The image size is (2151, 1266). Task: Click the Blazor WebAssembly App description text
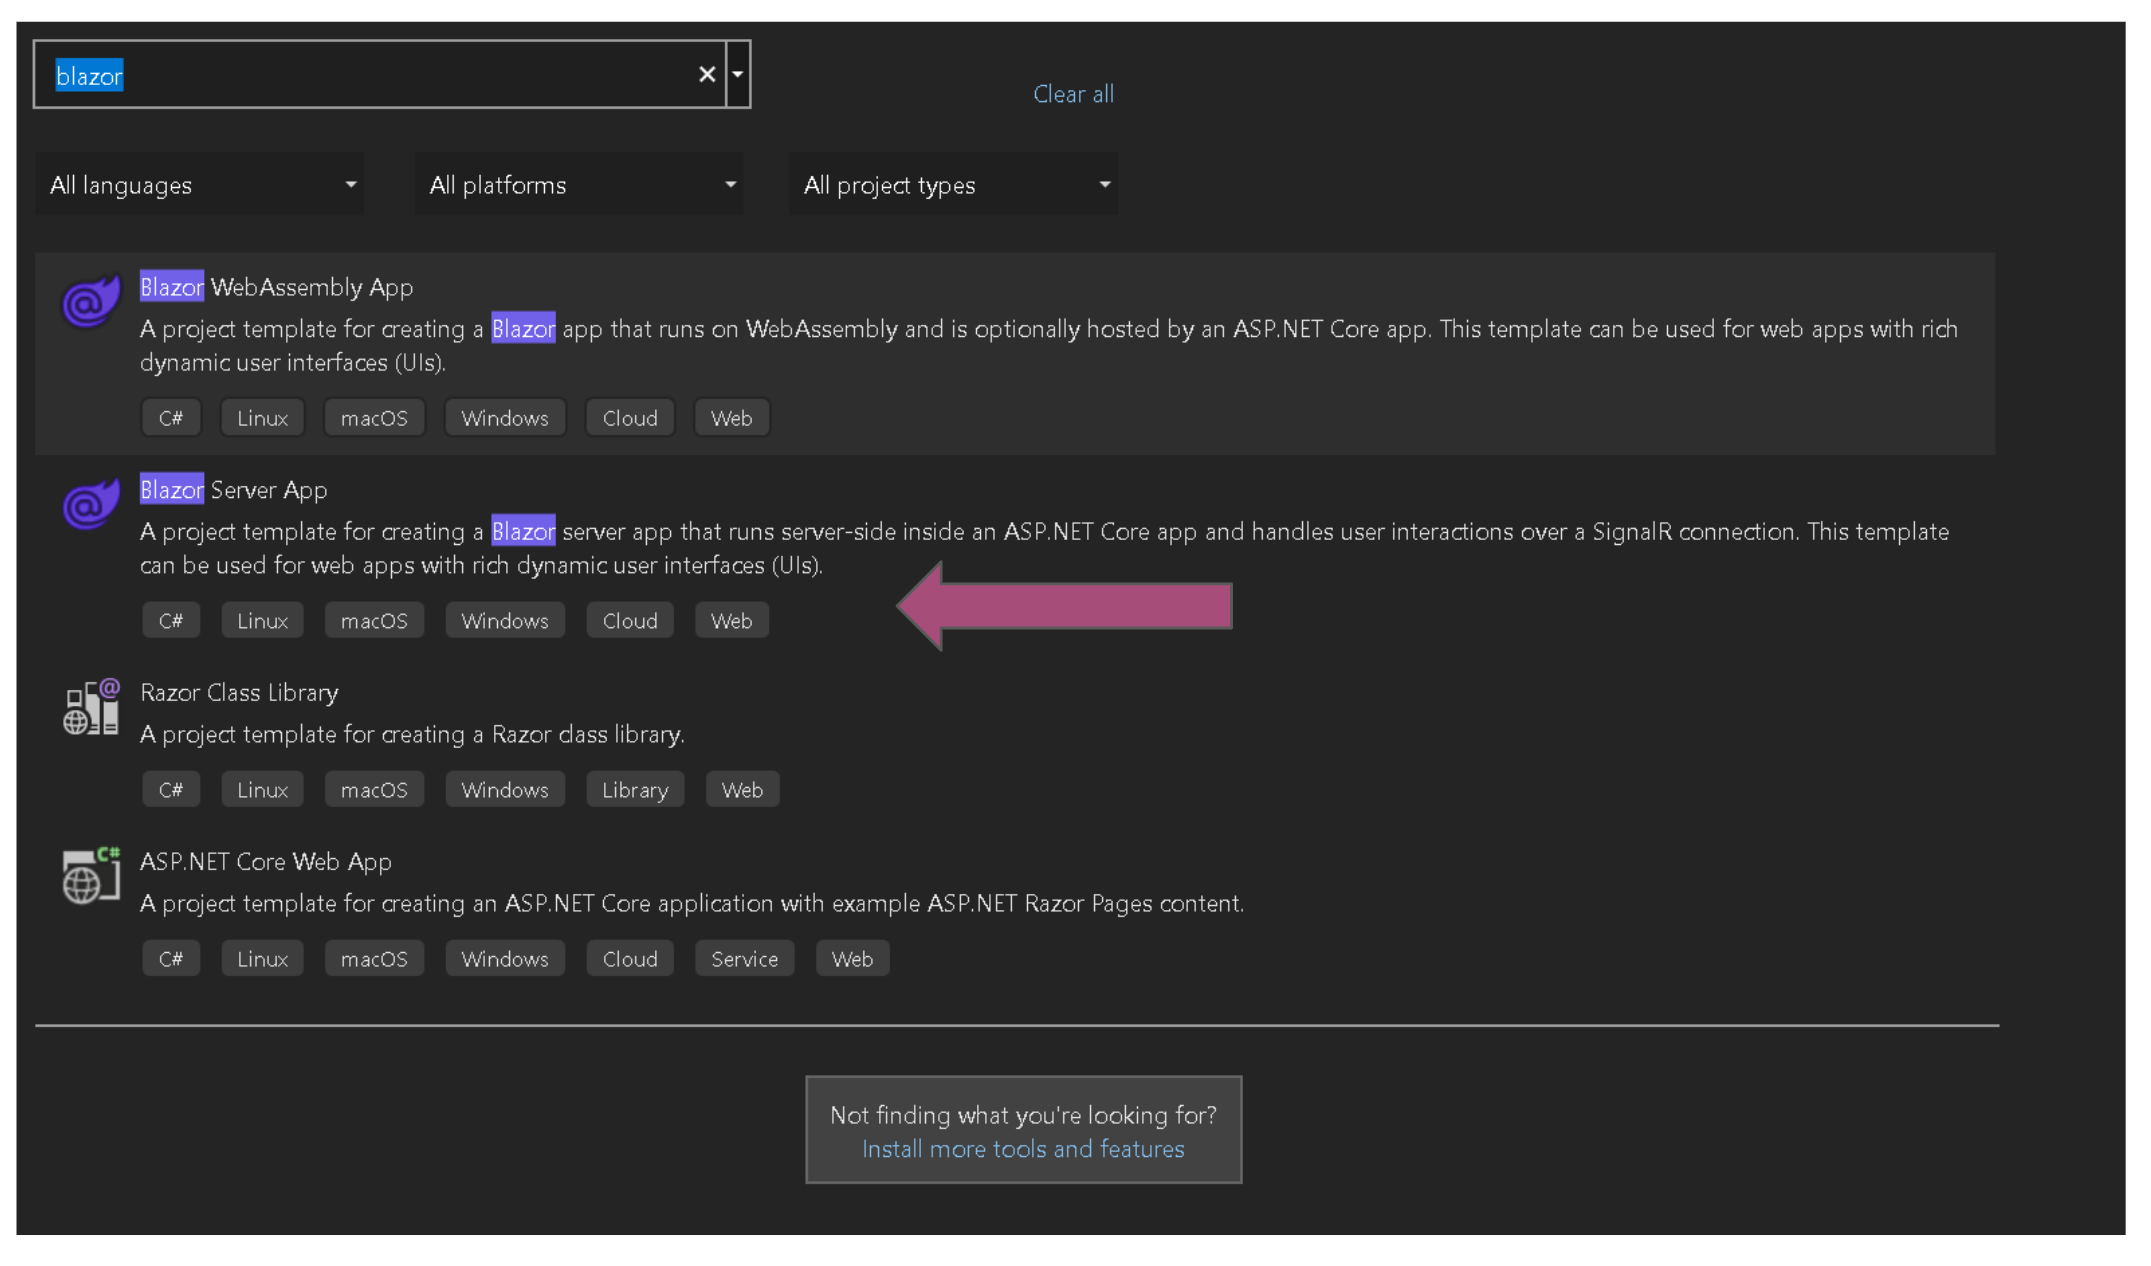pos(1048,345)
